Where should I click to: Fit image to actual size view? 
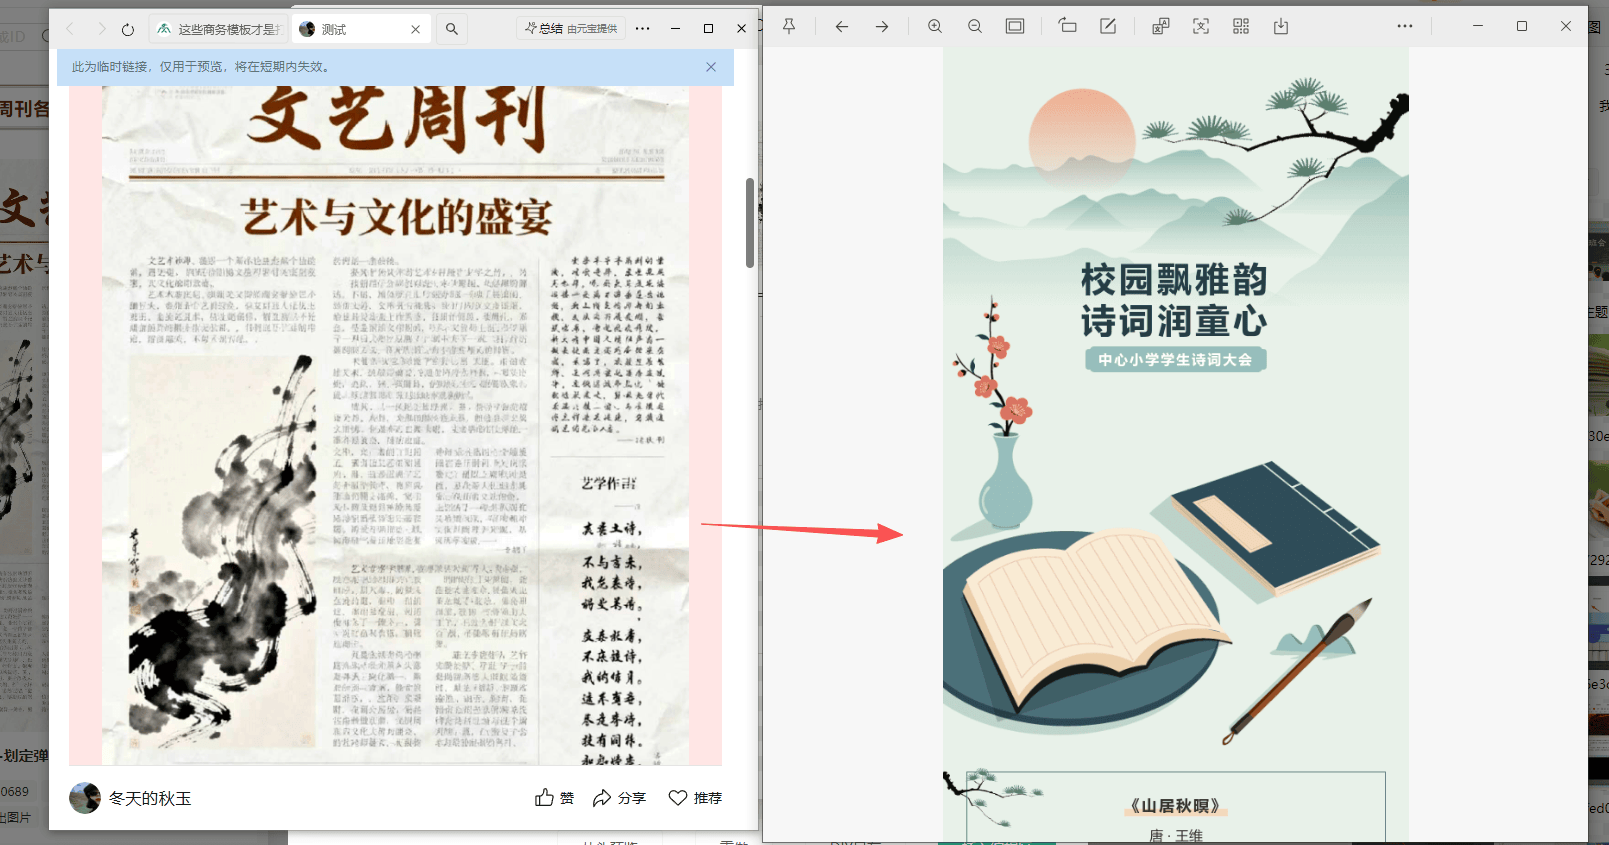[x=1015, y=27]
